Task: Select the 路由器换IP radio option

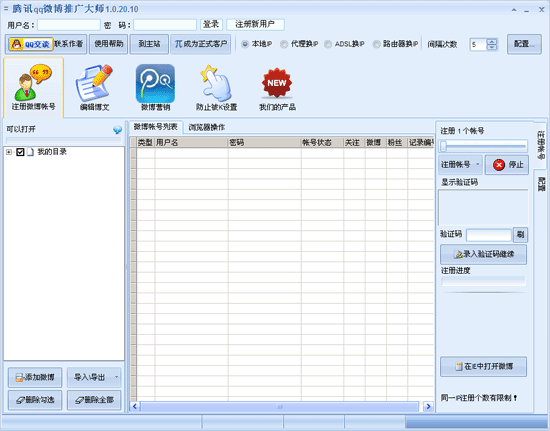Action: point(376,44)
